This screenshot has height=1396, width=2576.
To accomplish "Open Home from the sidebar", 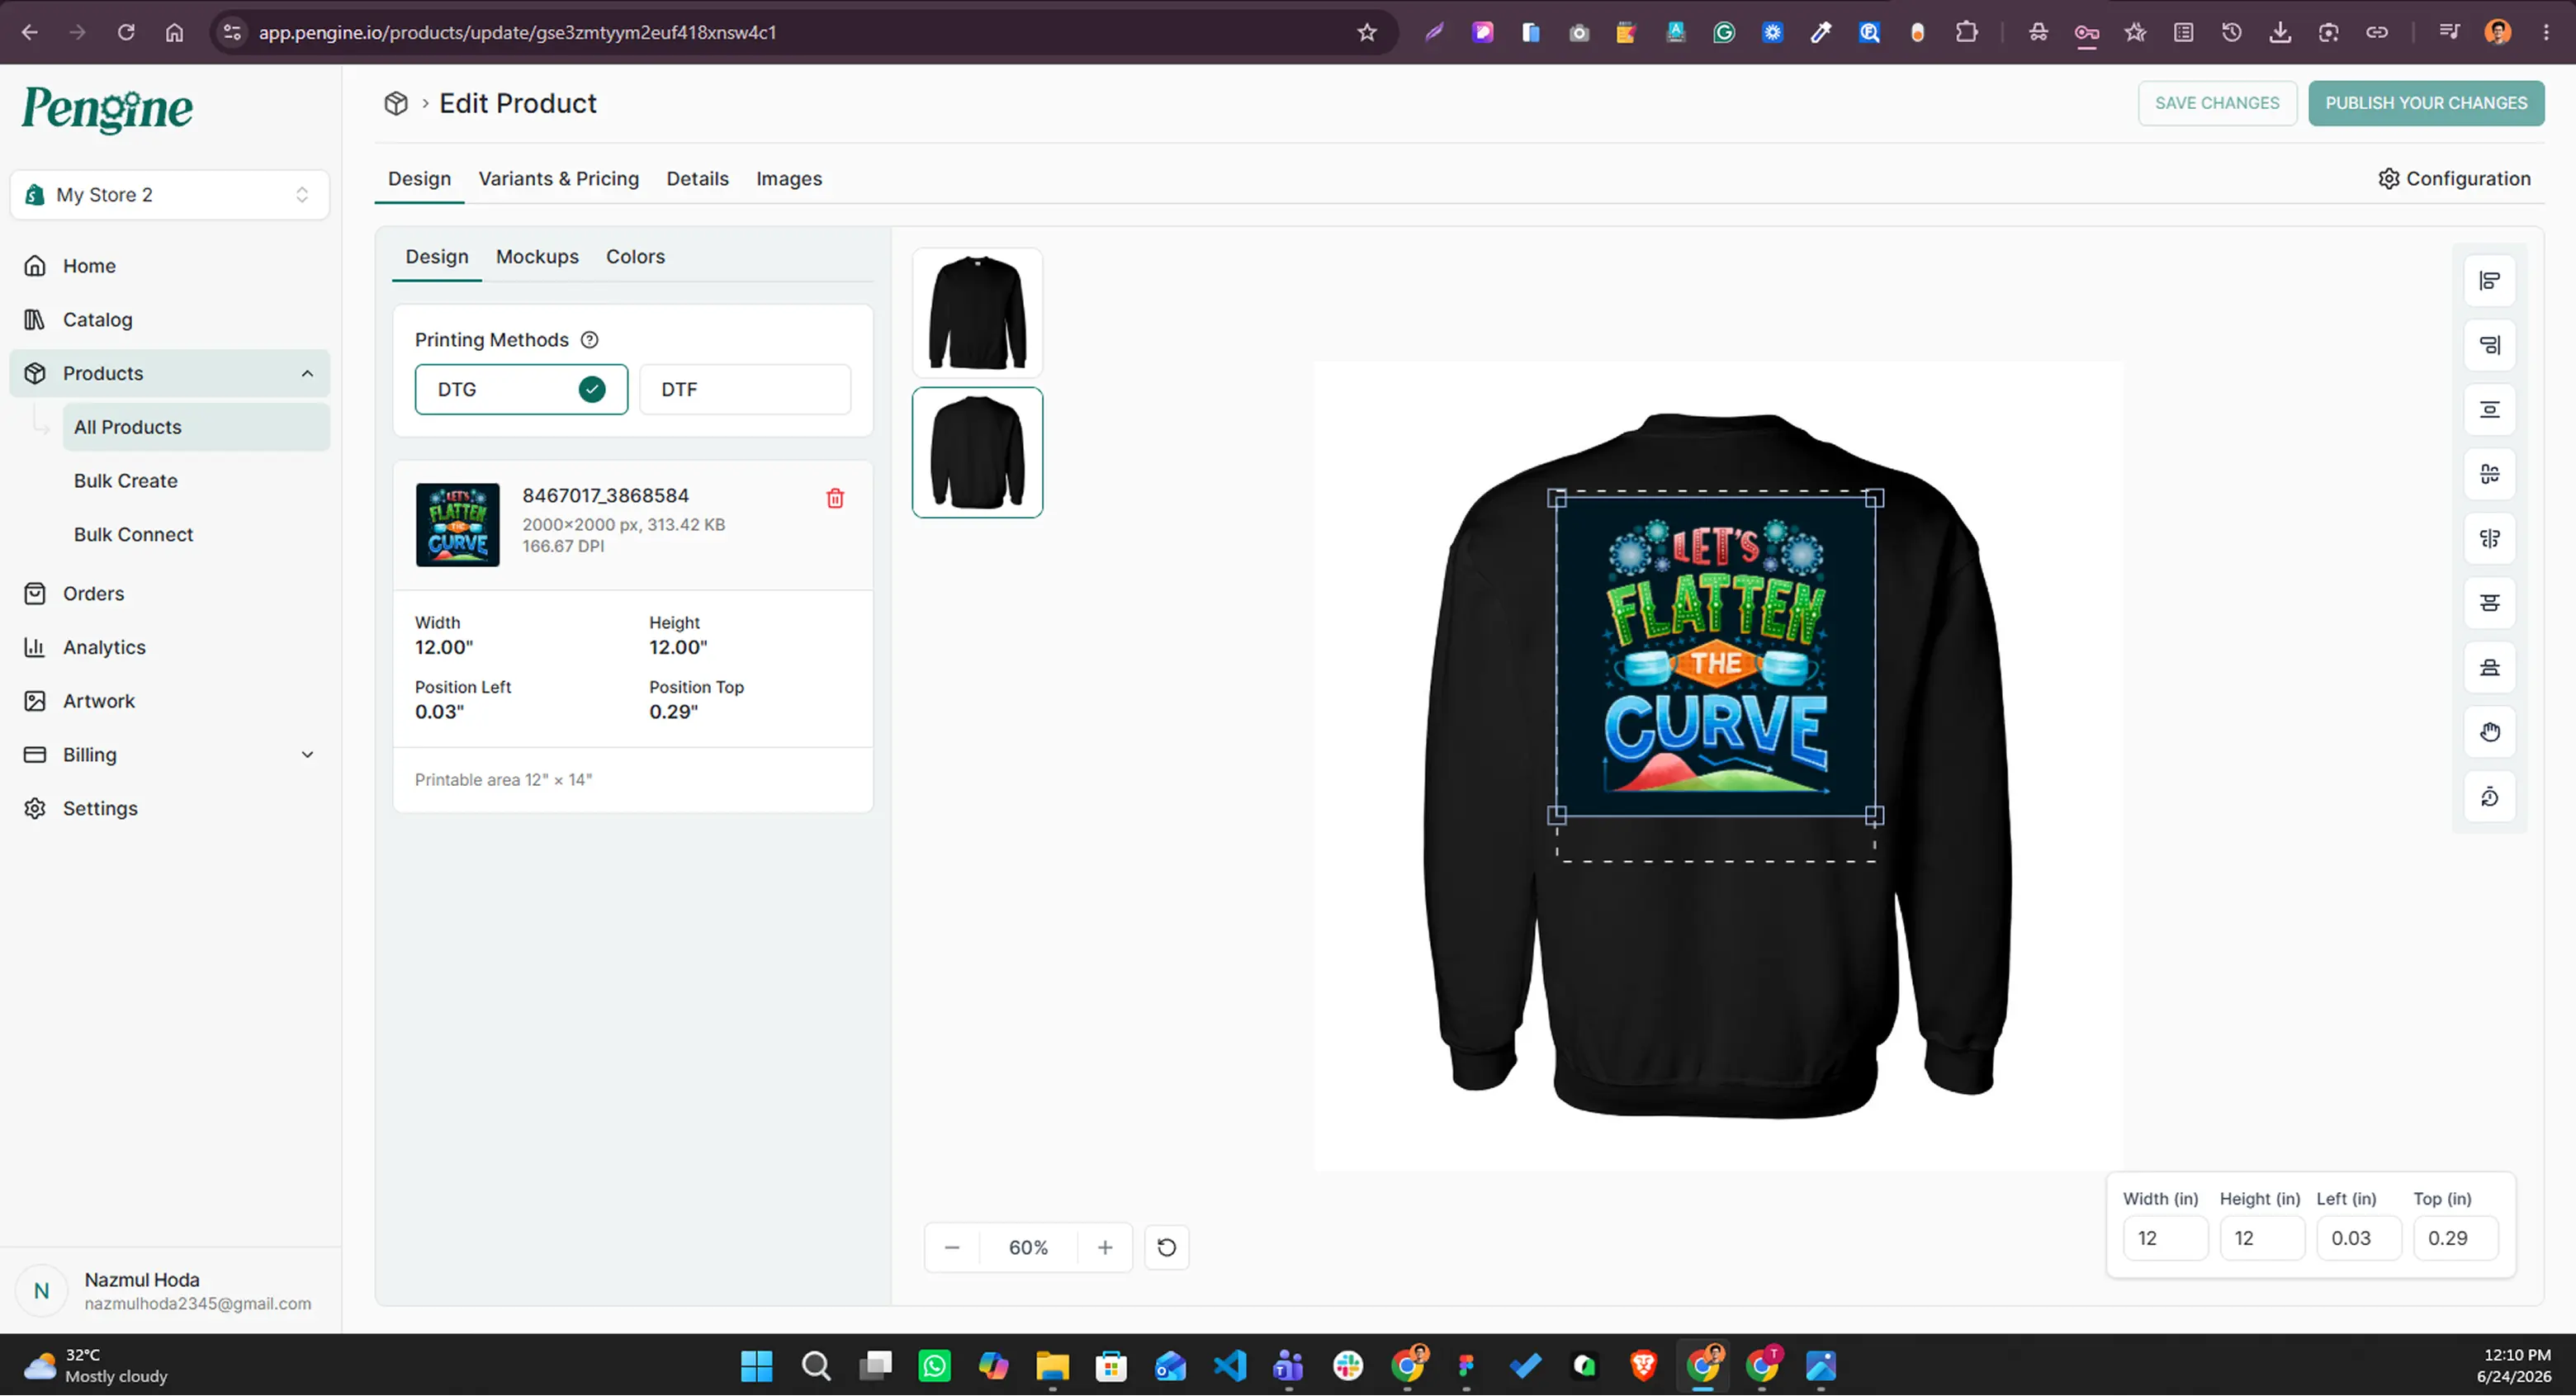I will [170, 266].
